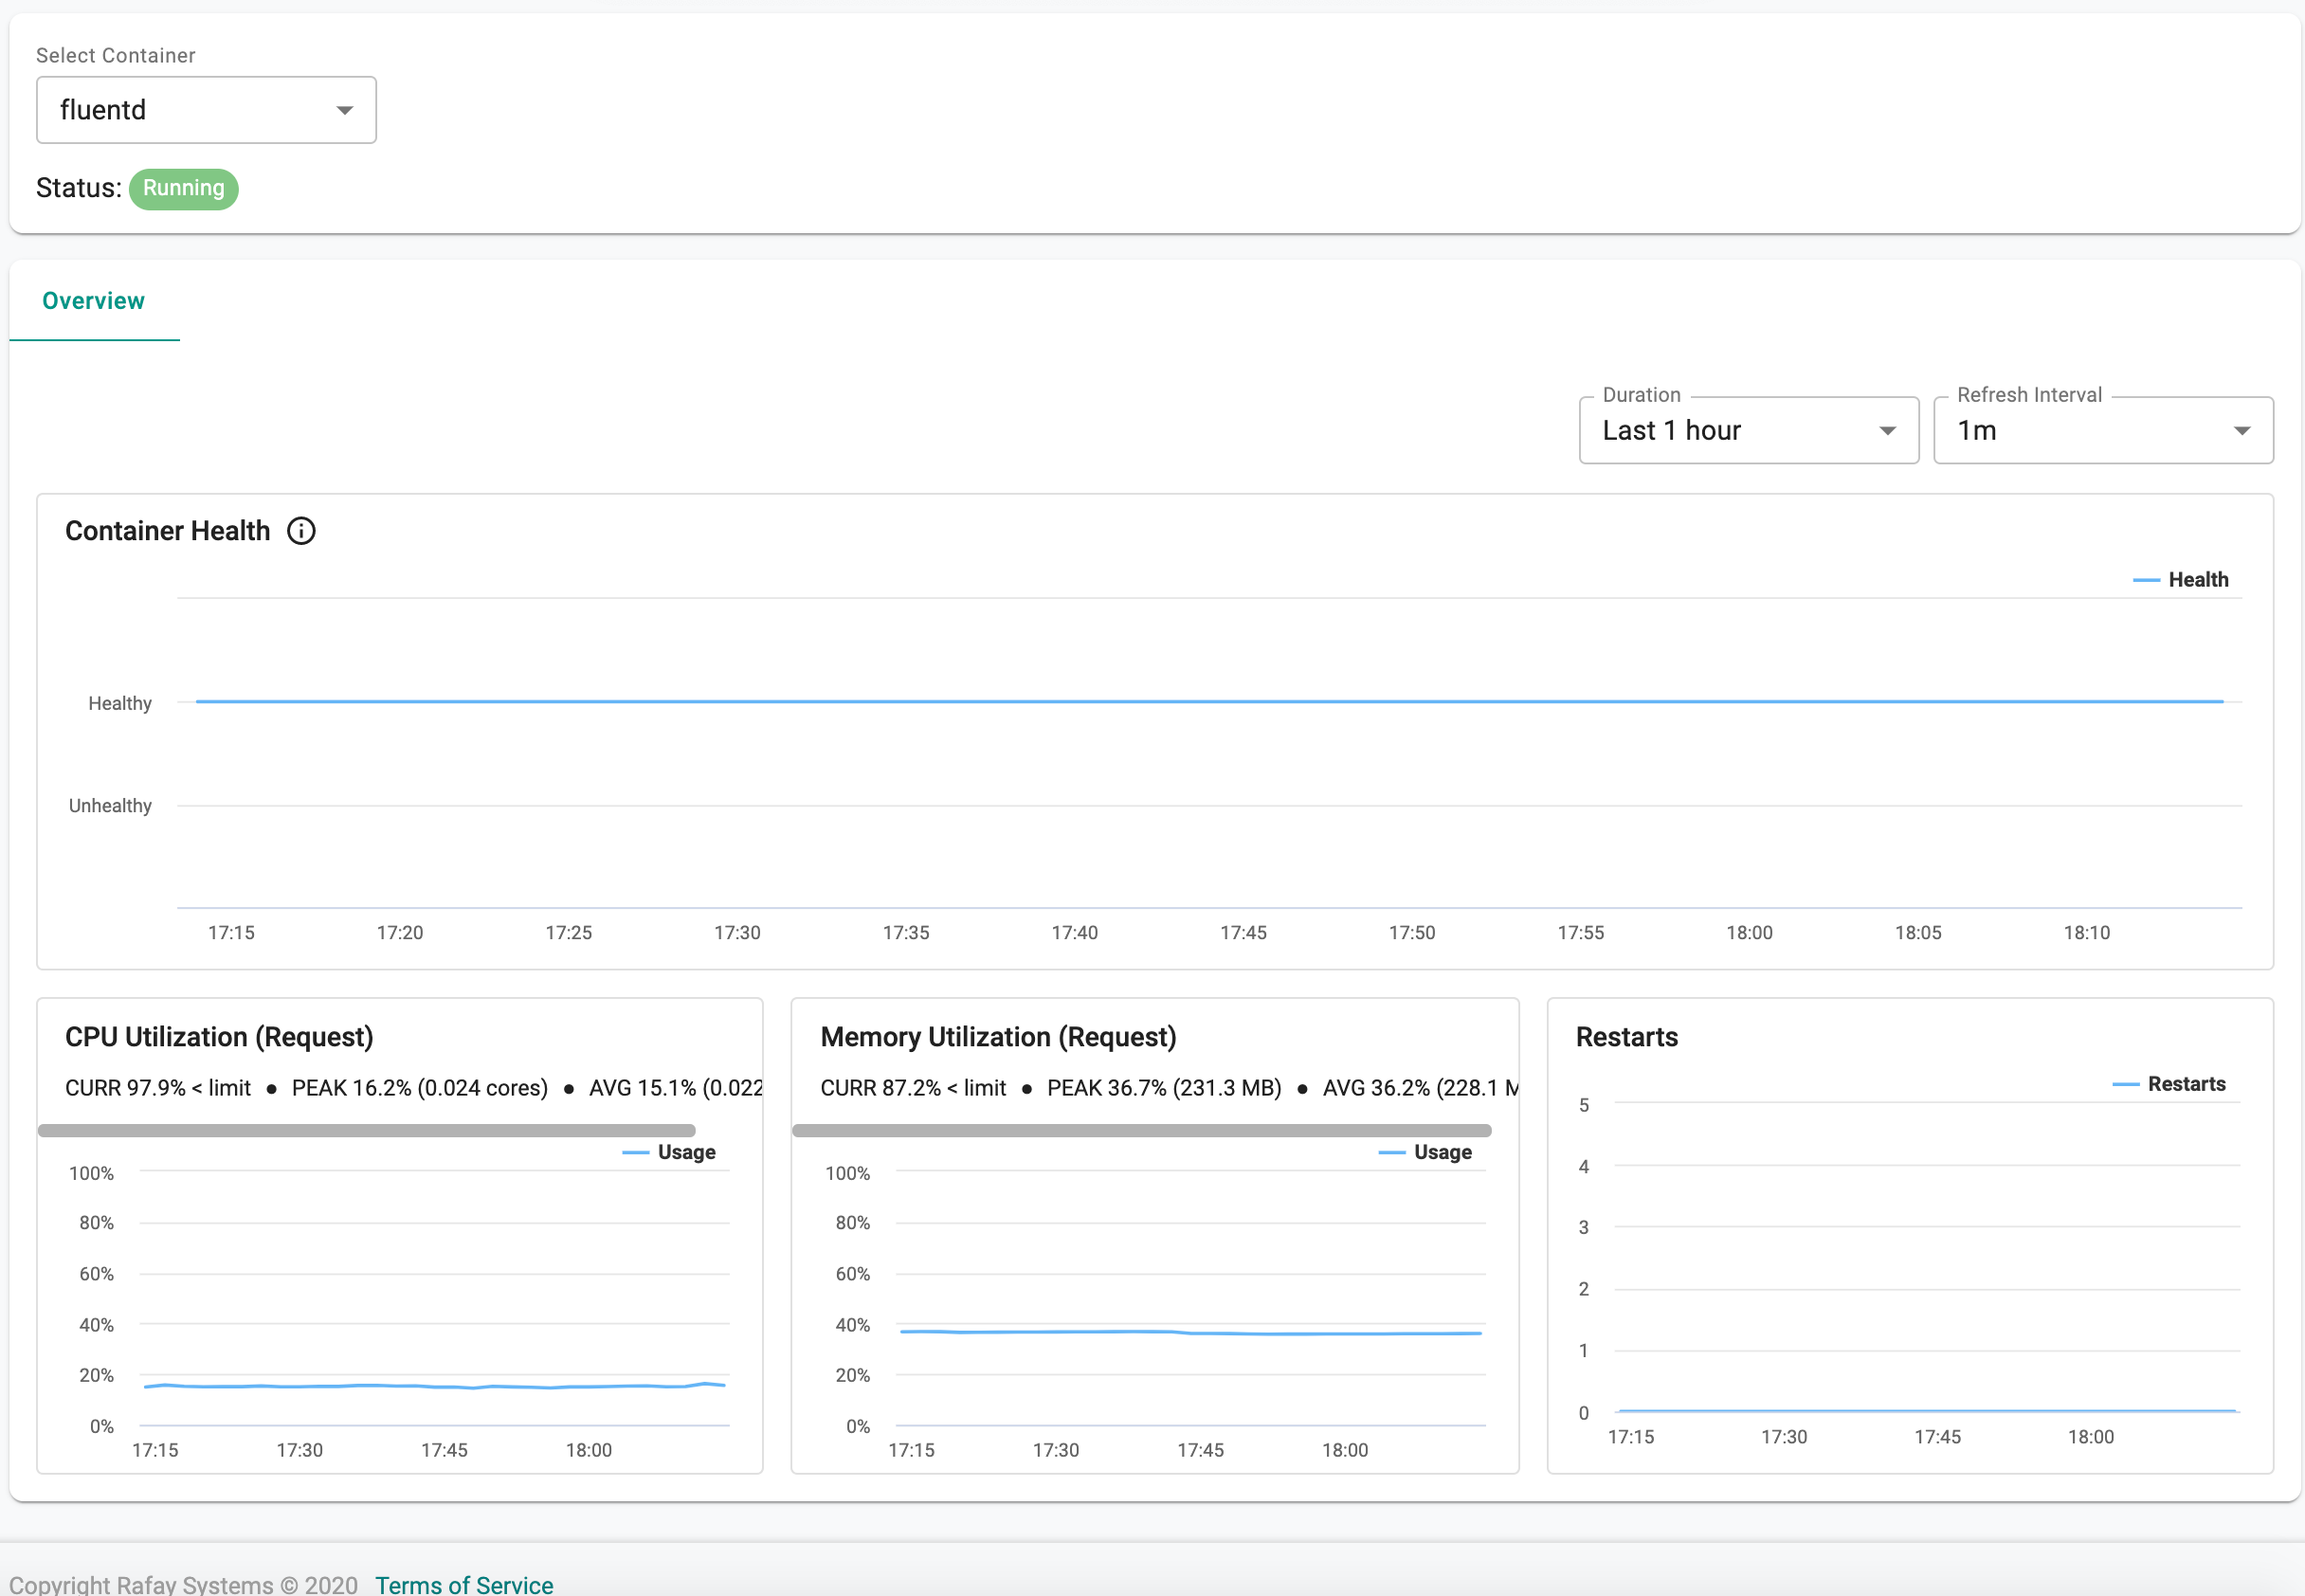Click the blue Healthy line in Container Health chart
The width and height of the screenshot is (2305, 1596).
pyautogui.click(x=1210, y=702)
